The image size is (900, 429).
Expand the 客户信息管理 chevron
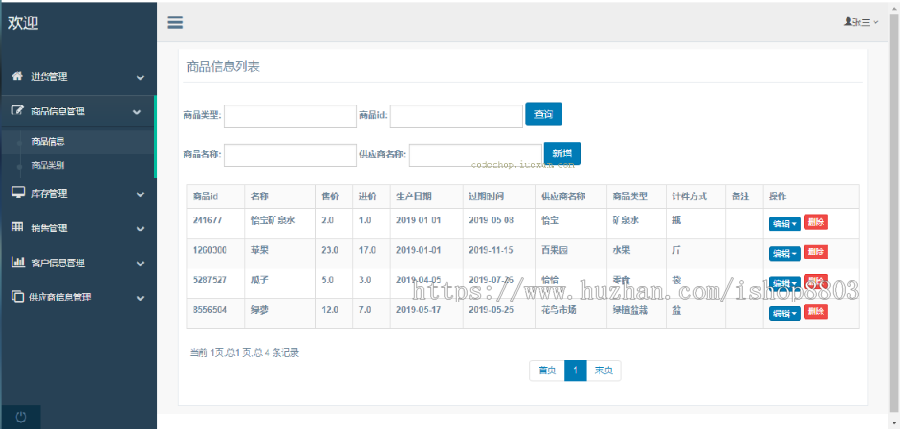tap(140, 264)
